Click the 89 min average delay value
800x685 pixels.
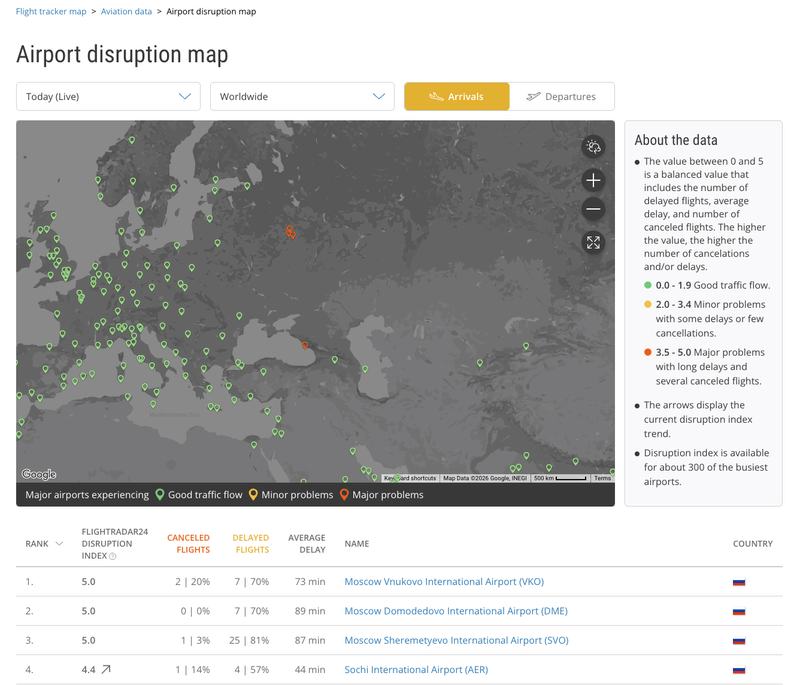(310, 611)
